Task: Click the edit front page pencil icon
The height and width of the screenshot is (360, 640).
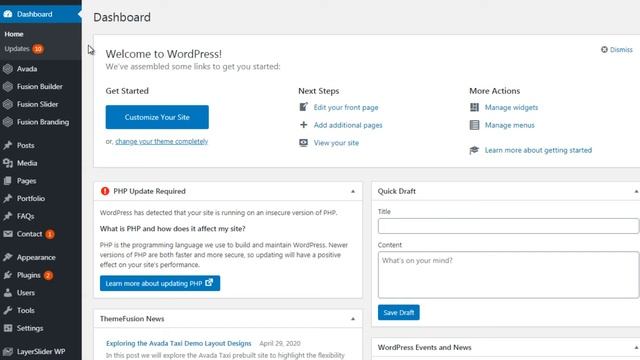Action: [x=303, y=107]
